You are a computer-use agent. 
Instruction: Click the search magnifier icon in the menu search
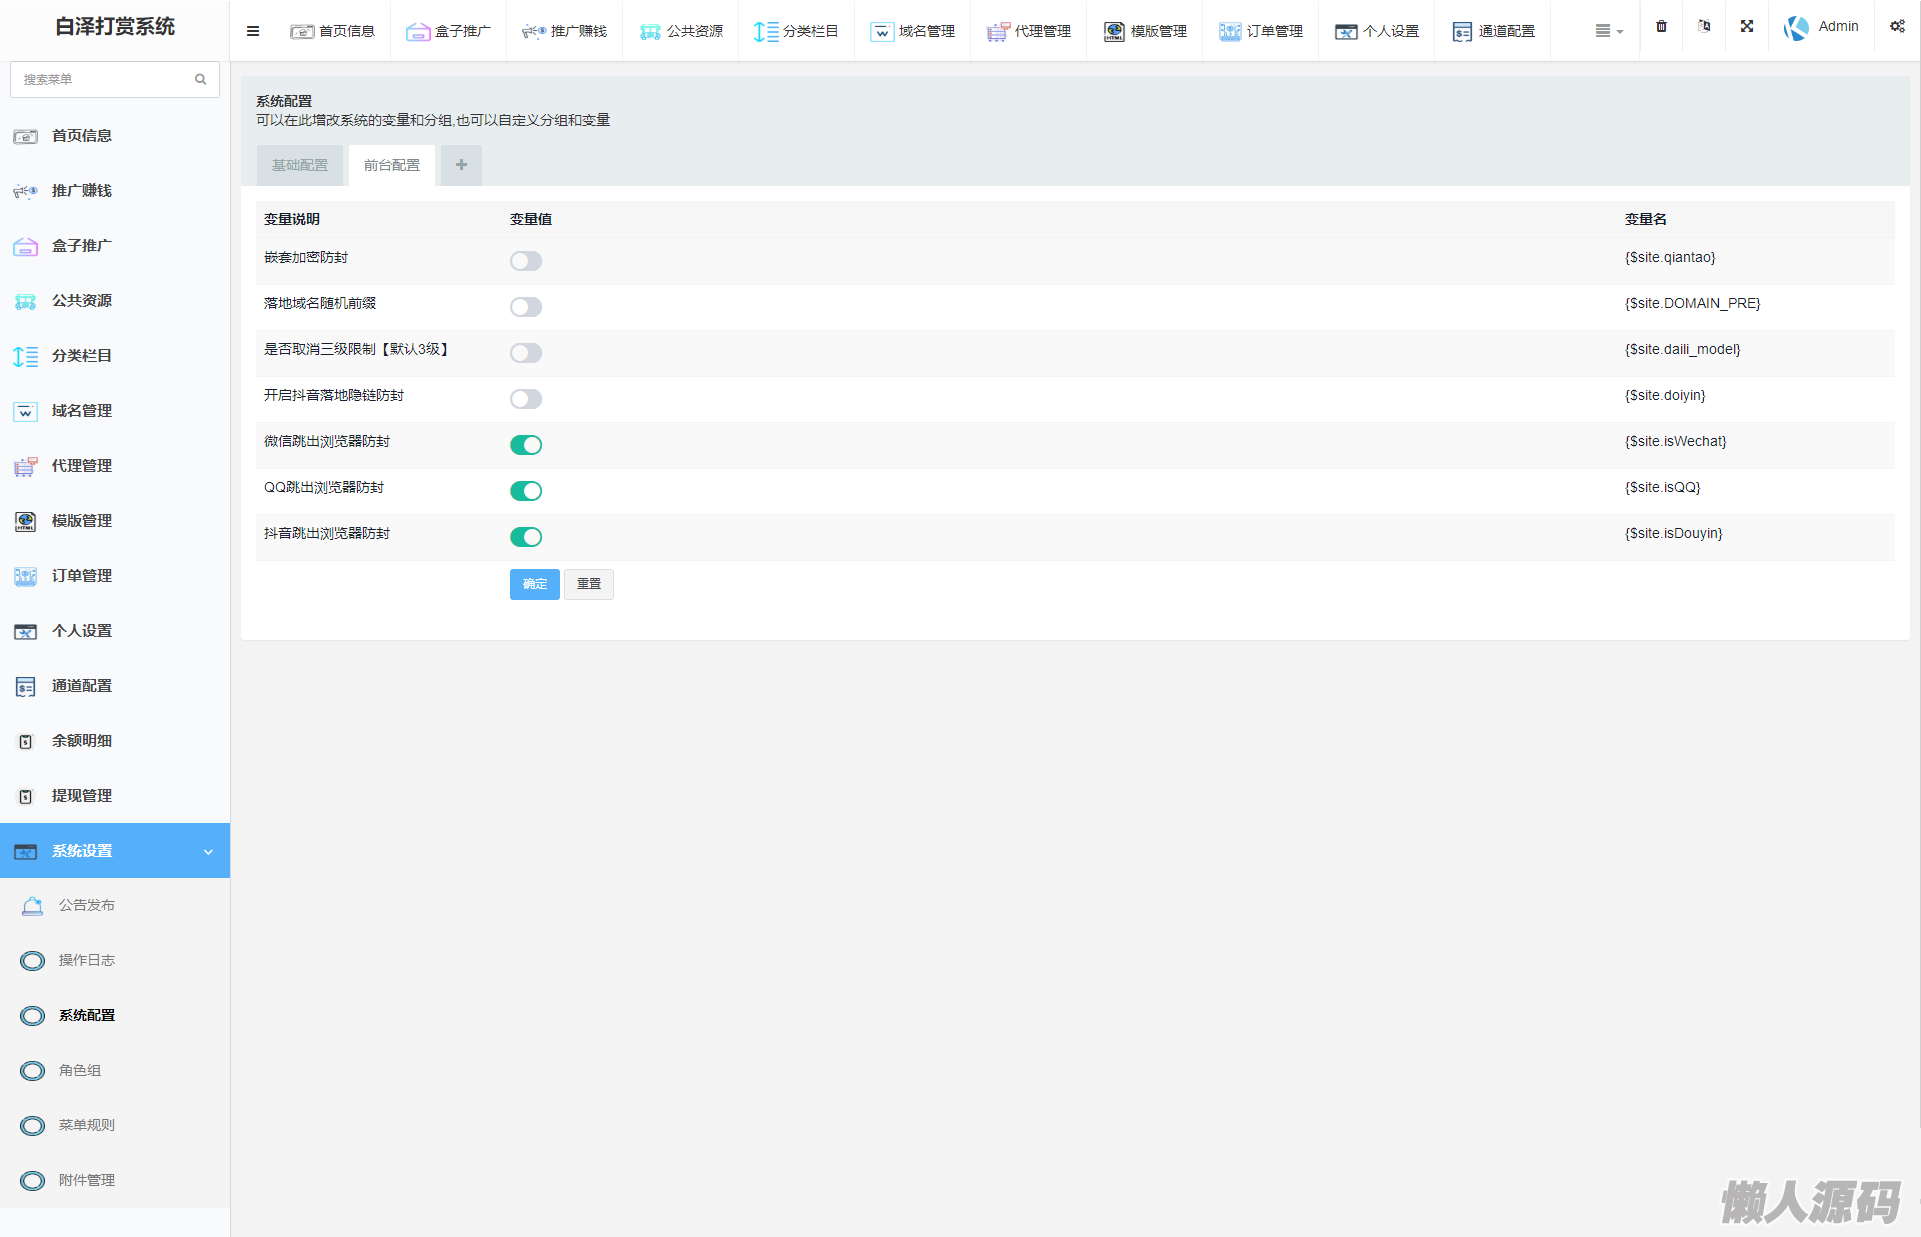(201, 80)
